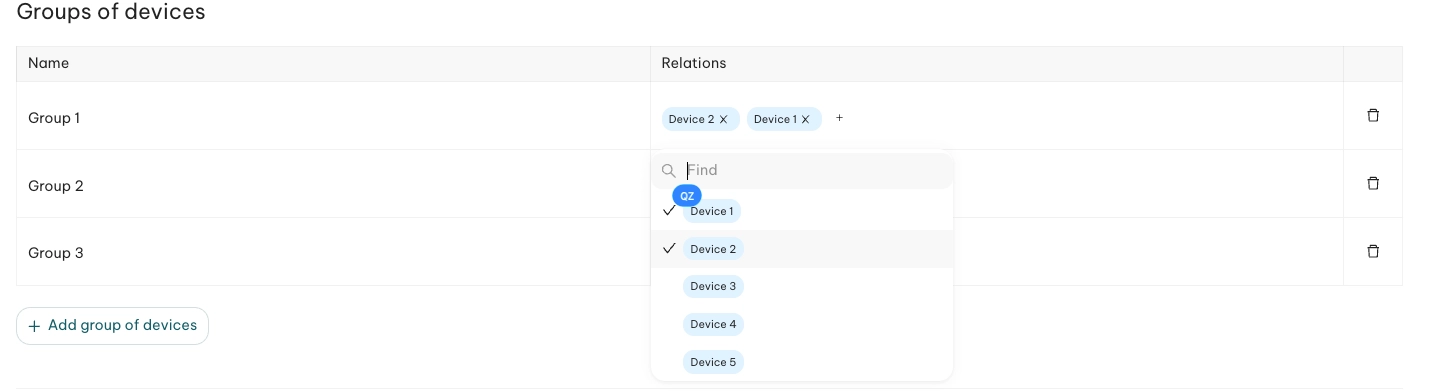Select Device 4 in dropdown list
The height and width of the screenshot is (391, 1436).
click(802, 324)
